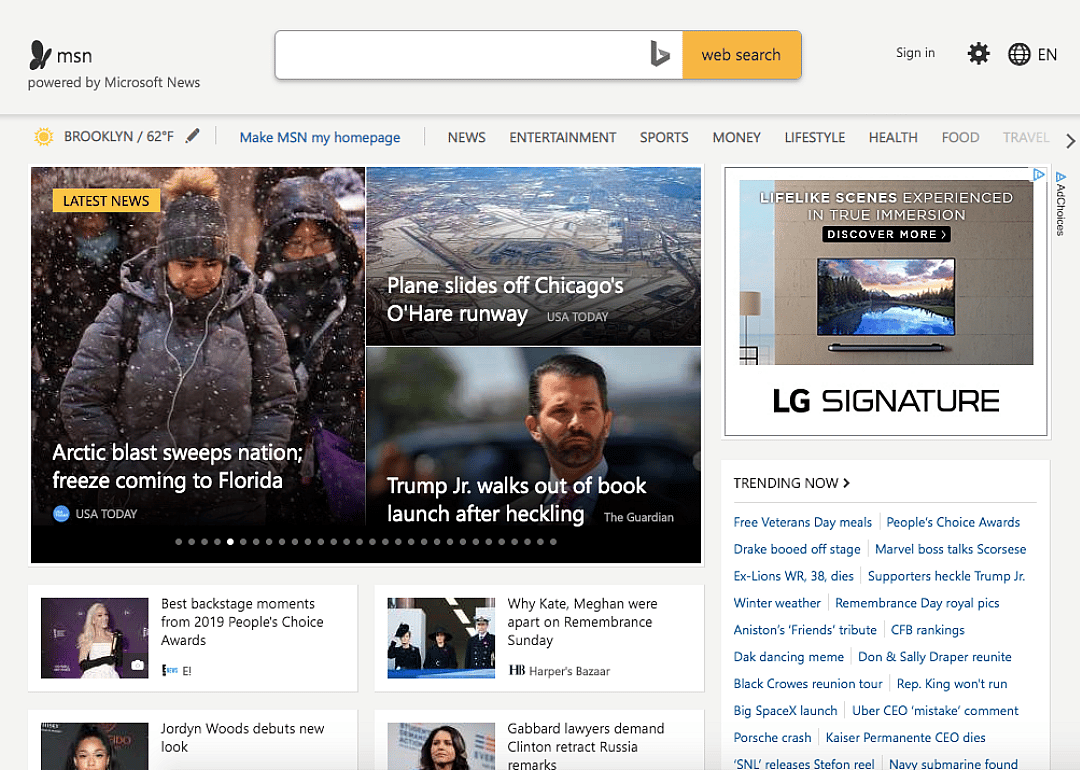Click the Brooklyn 62°F weather text
Viewport: 1080px width, 770px height.
118,136
